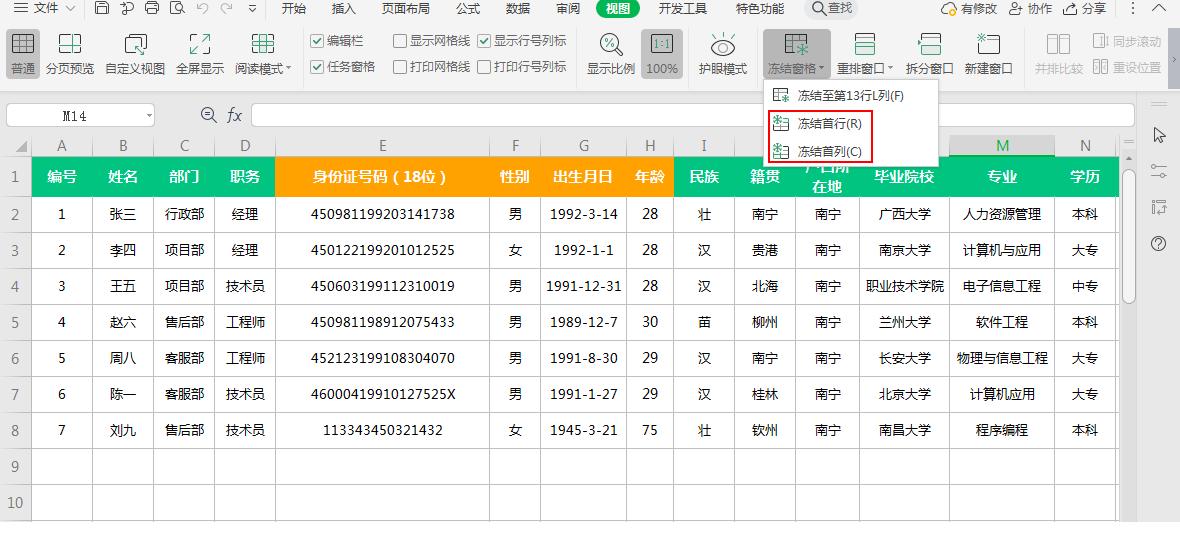Click the 分享 share button

pos(1085,9)
